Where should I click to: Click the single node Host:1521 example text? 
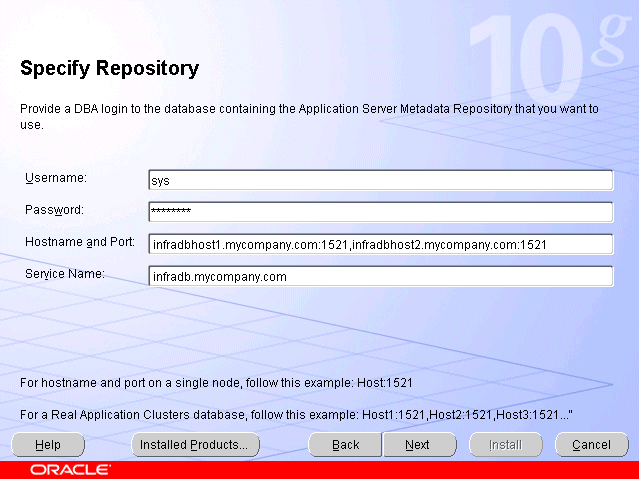[216, 383]
